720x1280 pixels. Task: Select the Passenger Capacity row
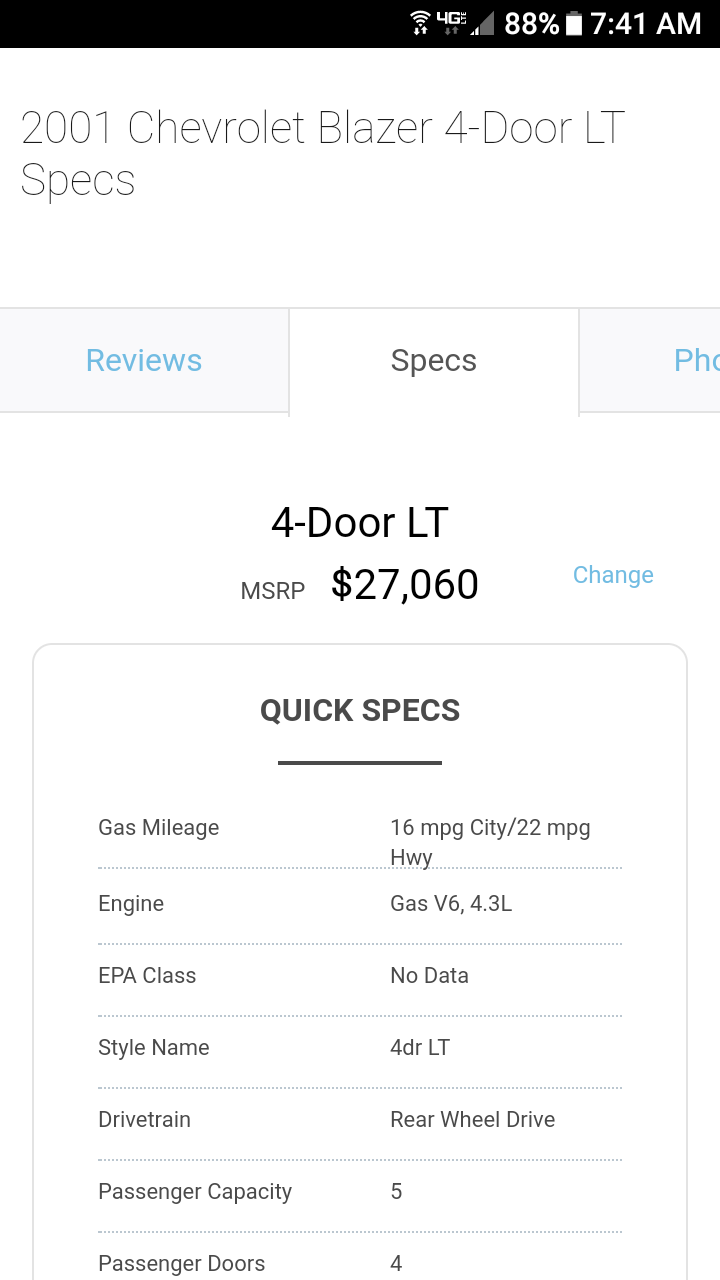pyautogui.click(x=360, y=1192)
